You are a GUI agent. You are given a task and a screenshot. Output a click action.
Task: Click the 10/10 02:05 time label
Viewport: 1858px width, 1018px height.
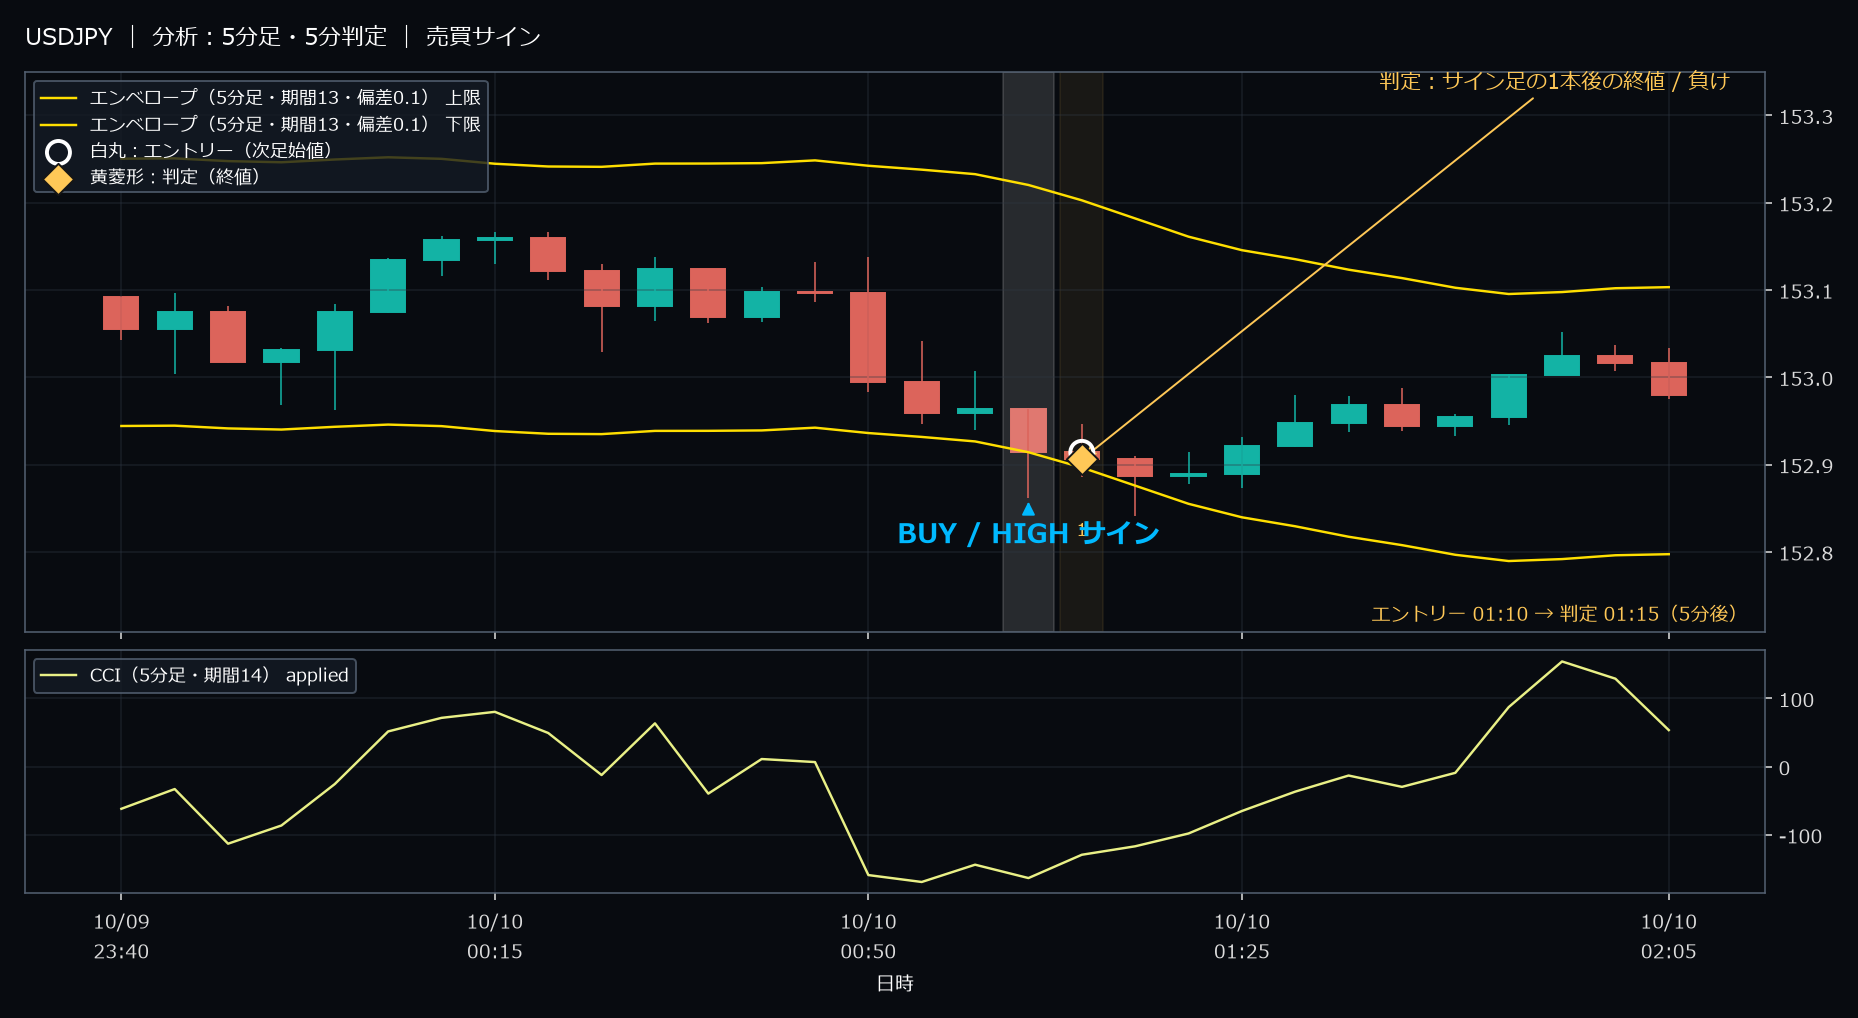click(x=1668, y=937)
